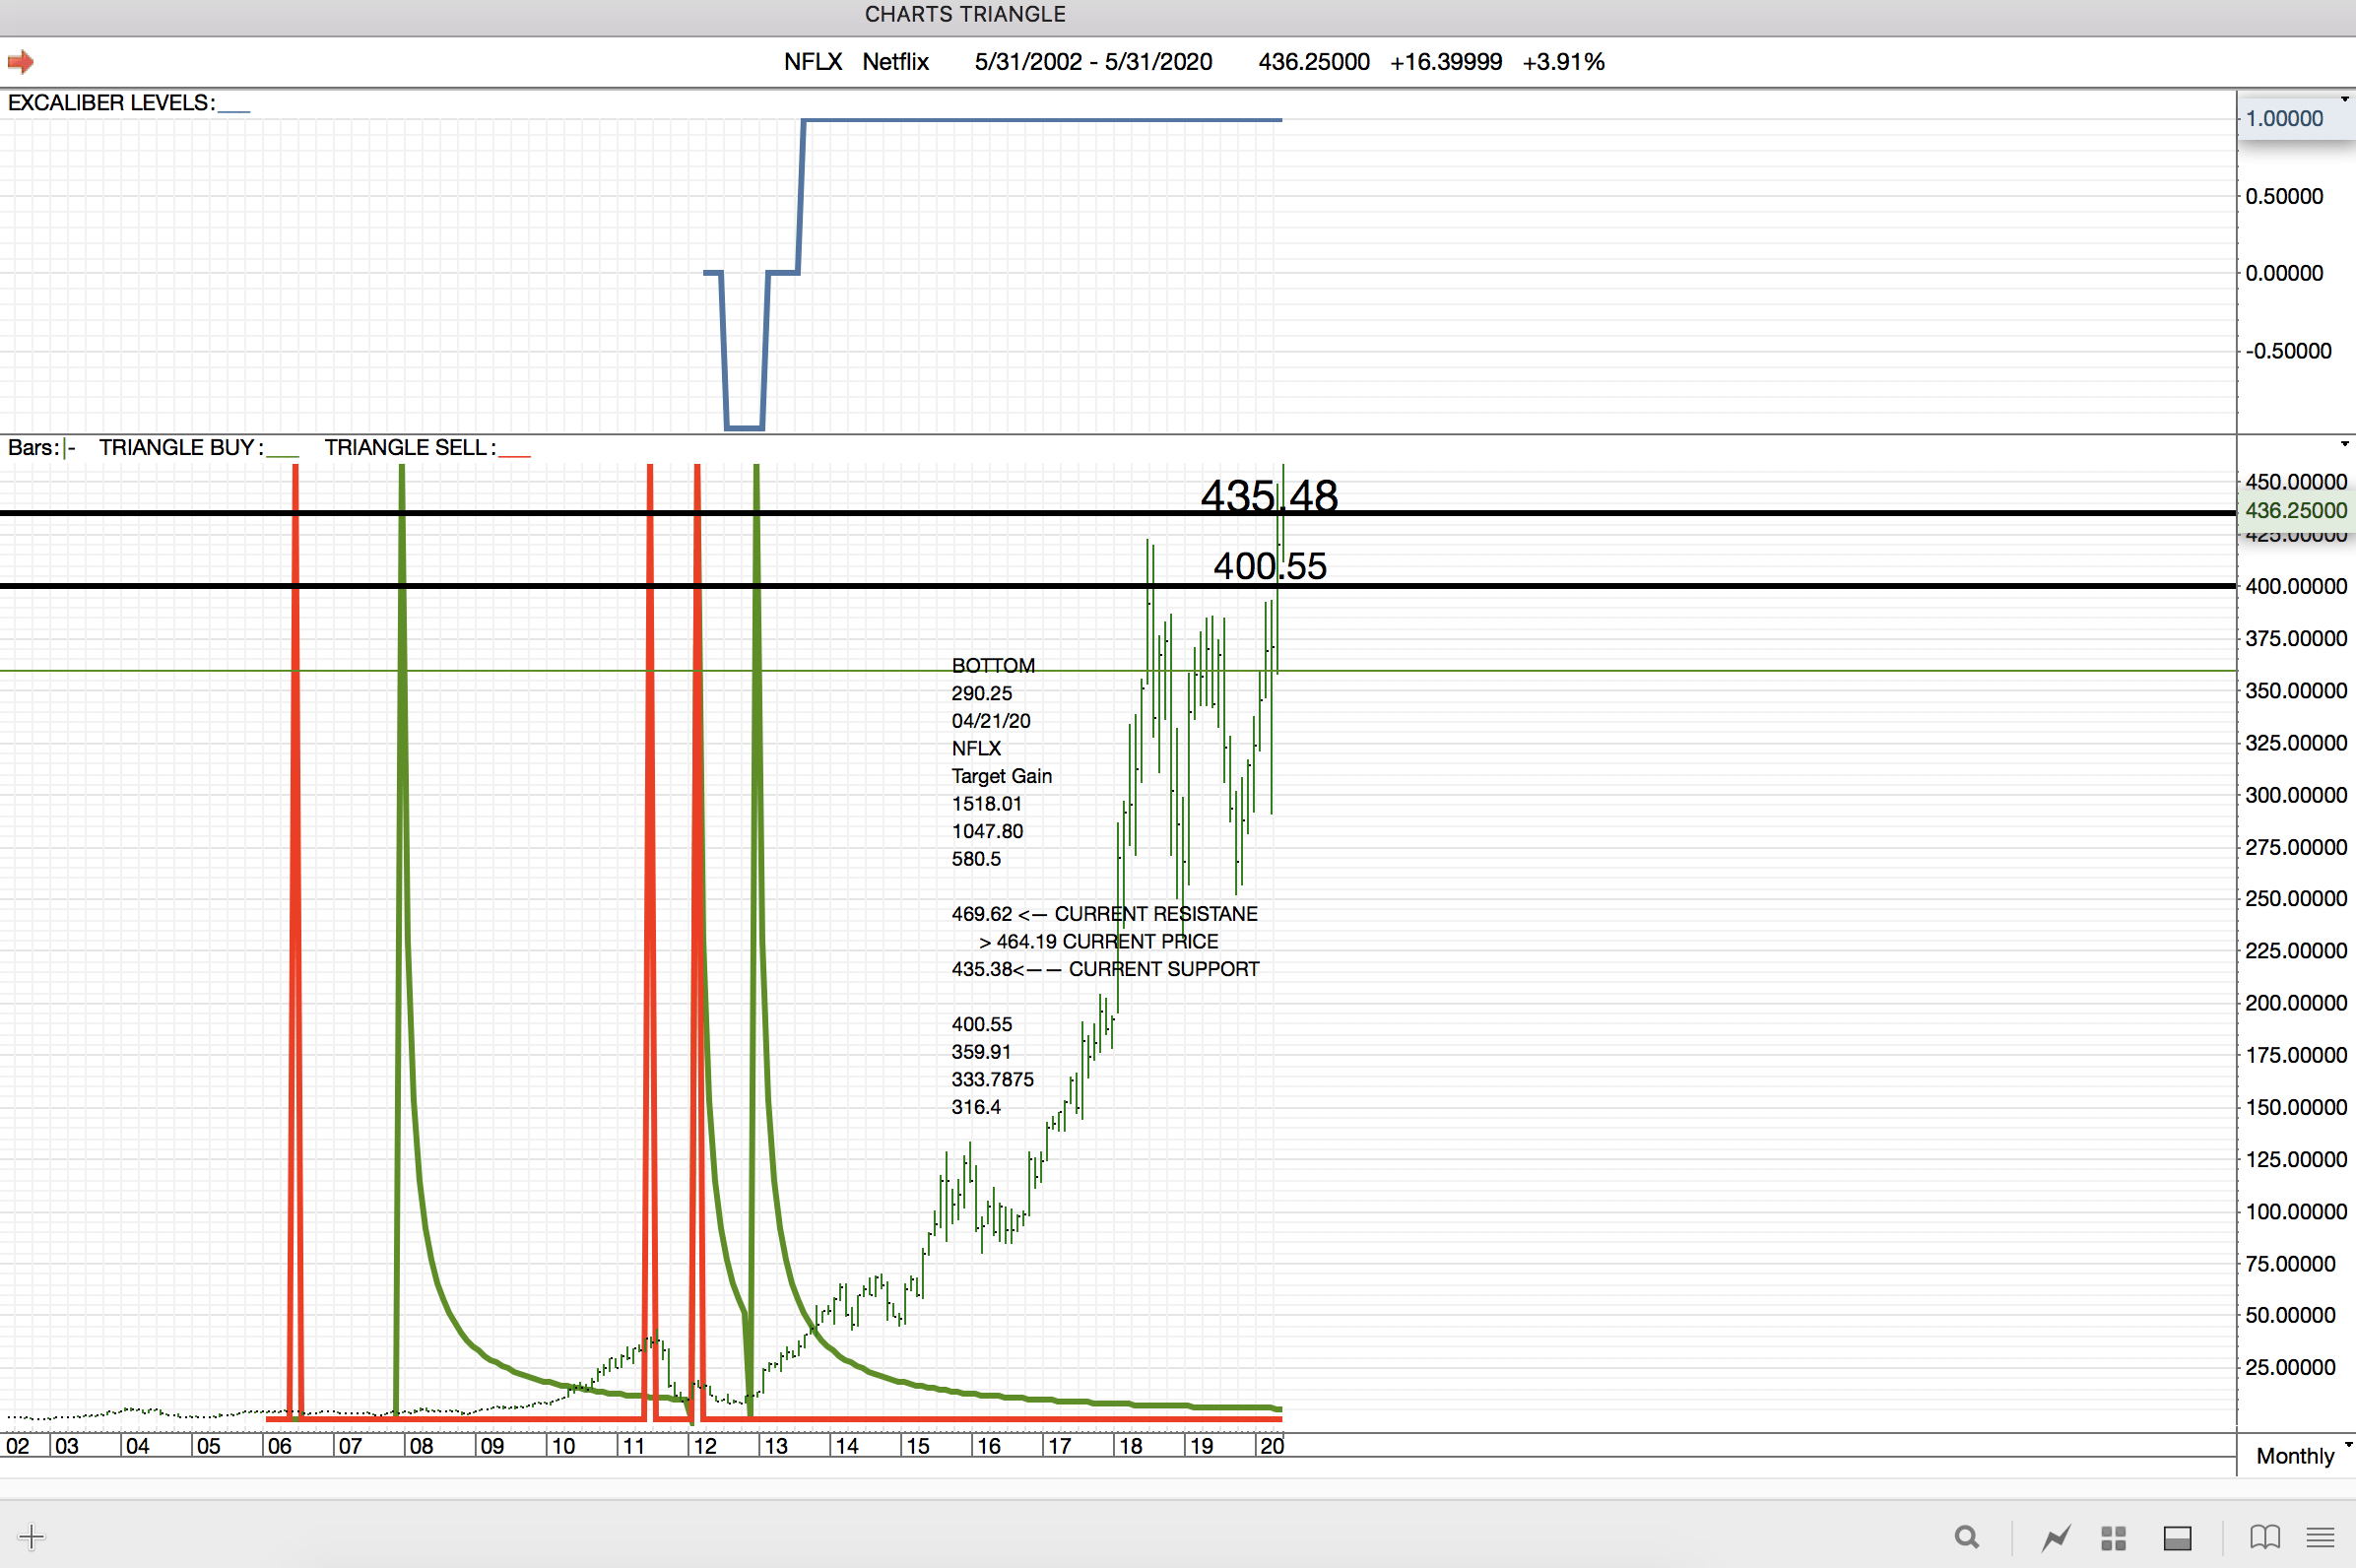Screen dimensions: 2356x1568
Task: Click the Bars legend label
Action: (33, 448)
